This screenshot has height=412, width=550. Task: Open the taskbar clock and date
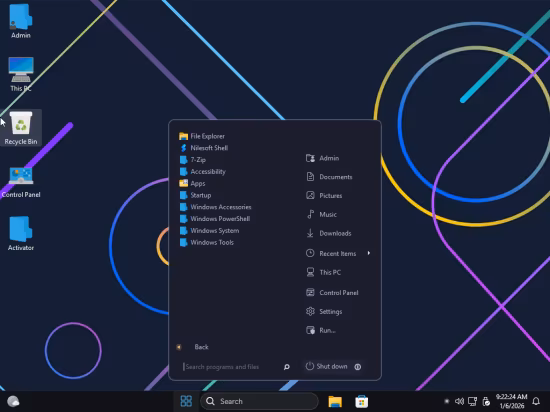click(511, 401)
